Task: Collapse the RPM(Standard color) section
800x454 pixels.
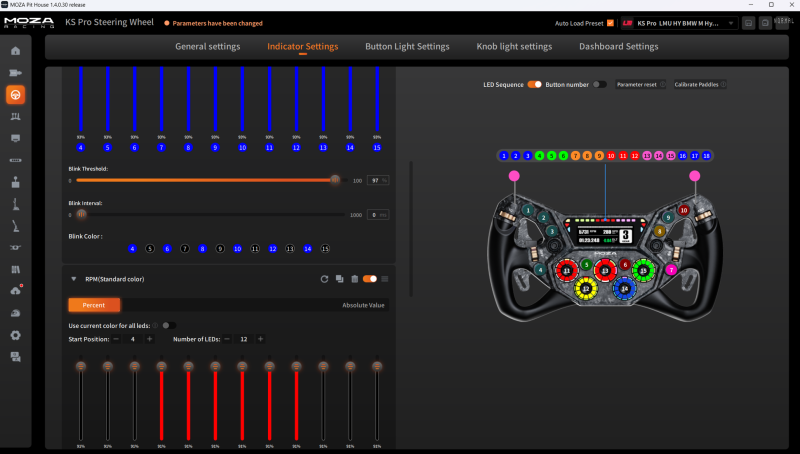Action: [73, 279]
